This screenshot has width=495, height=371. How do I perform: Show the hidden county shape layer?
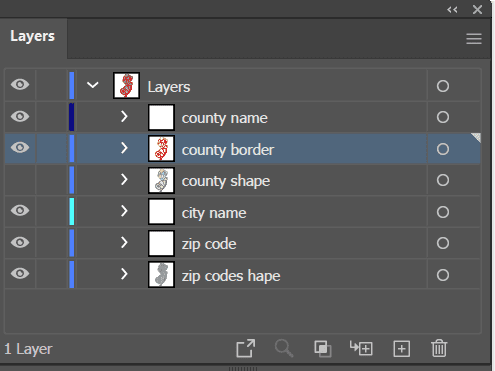pyautogui.click(x=20, y=180)
